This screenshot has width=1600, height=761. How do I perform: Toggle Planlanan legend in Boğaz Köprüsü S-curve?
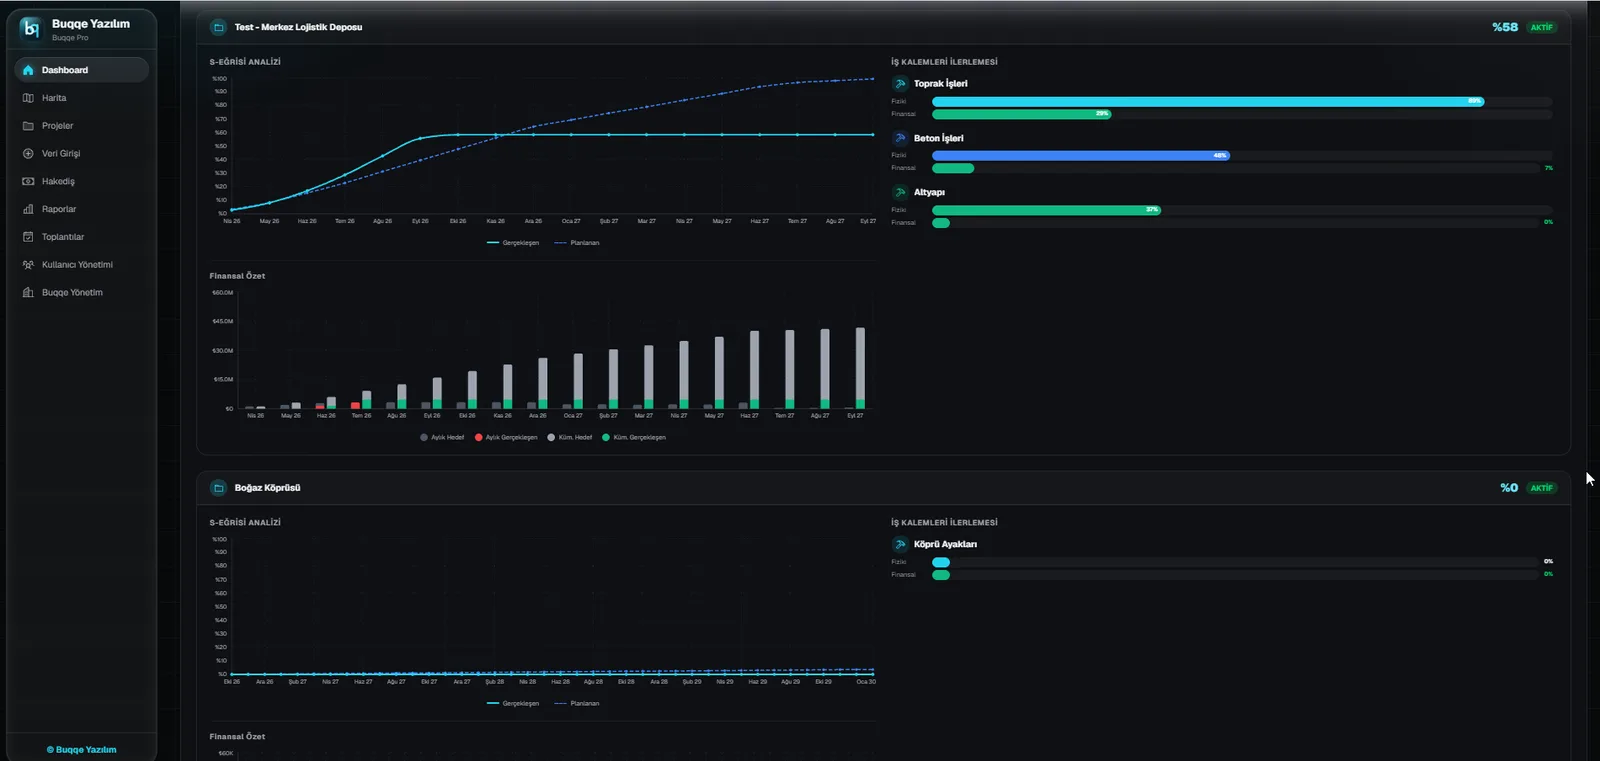[x=577, y=703]
